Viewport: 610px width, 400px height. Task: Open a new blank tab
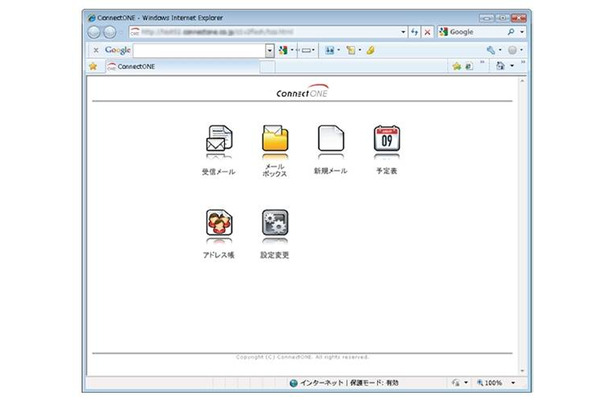click(x=267, y=67)
